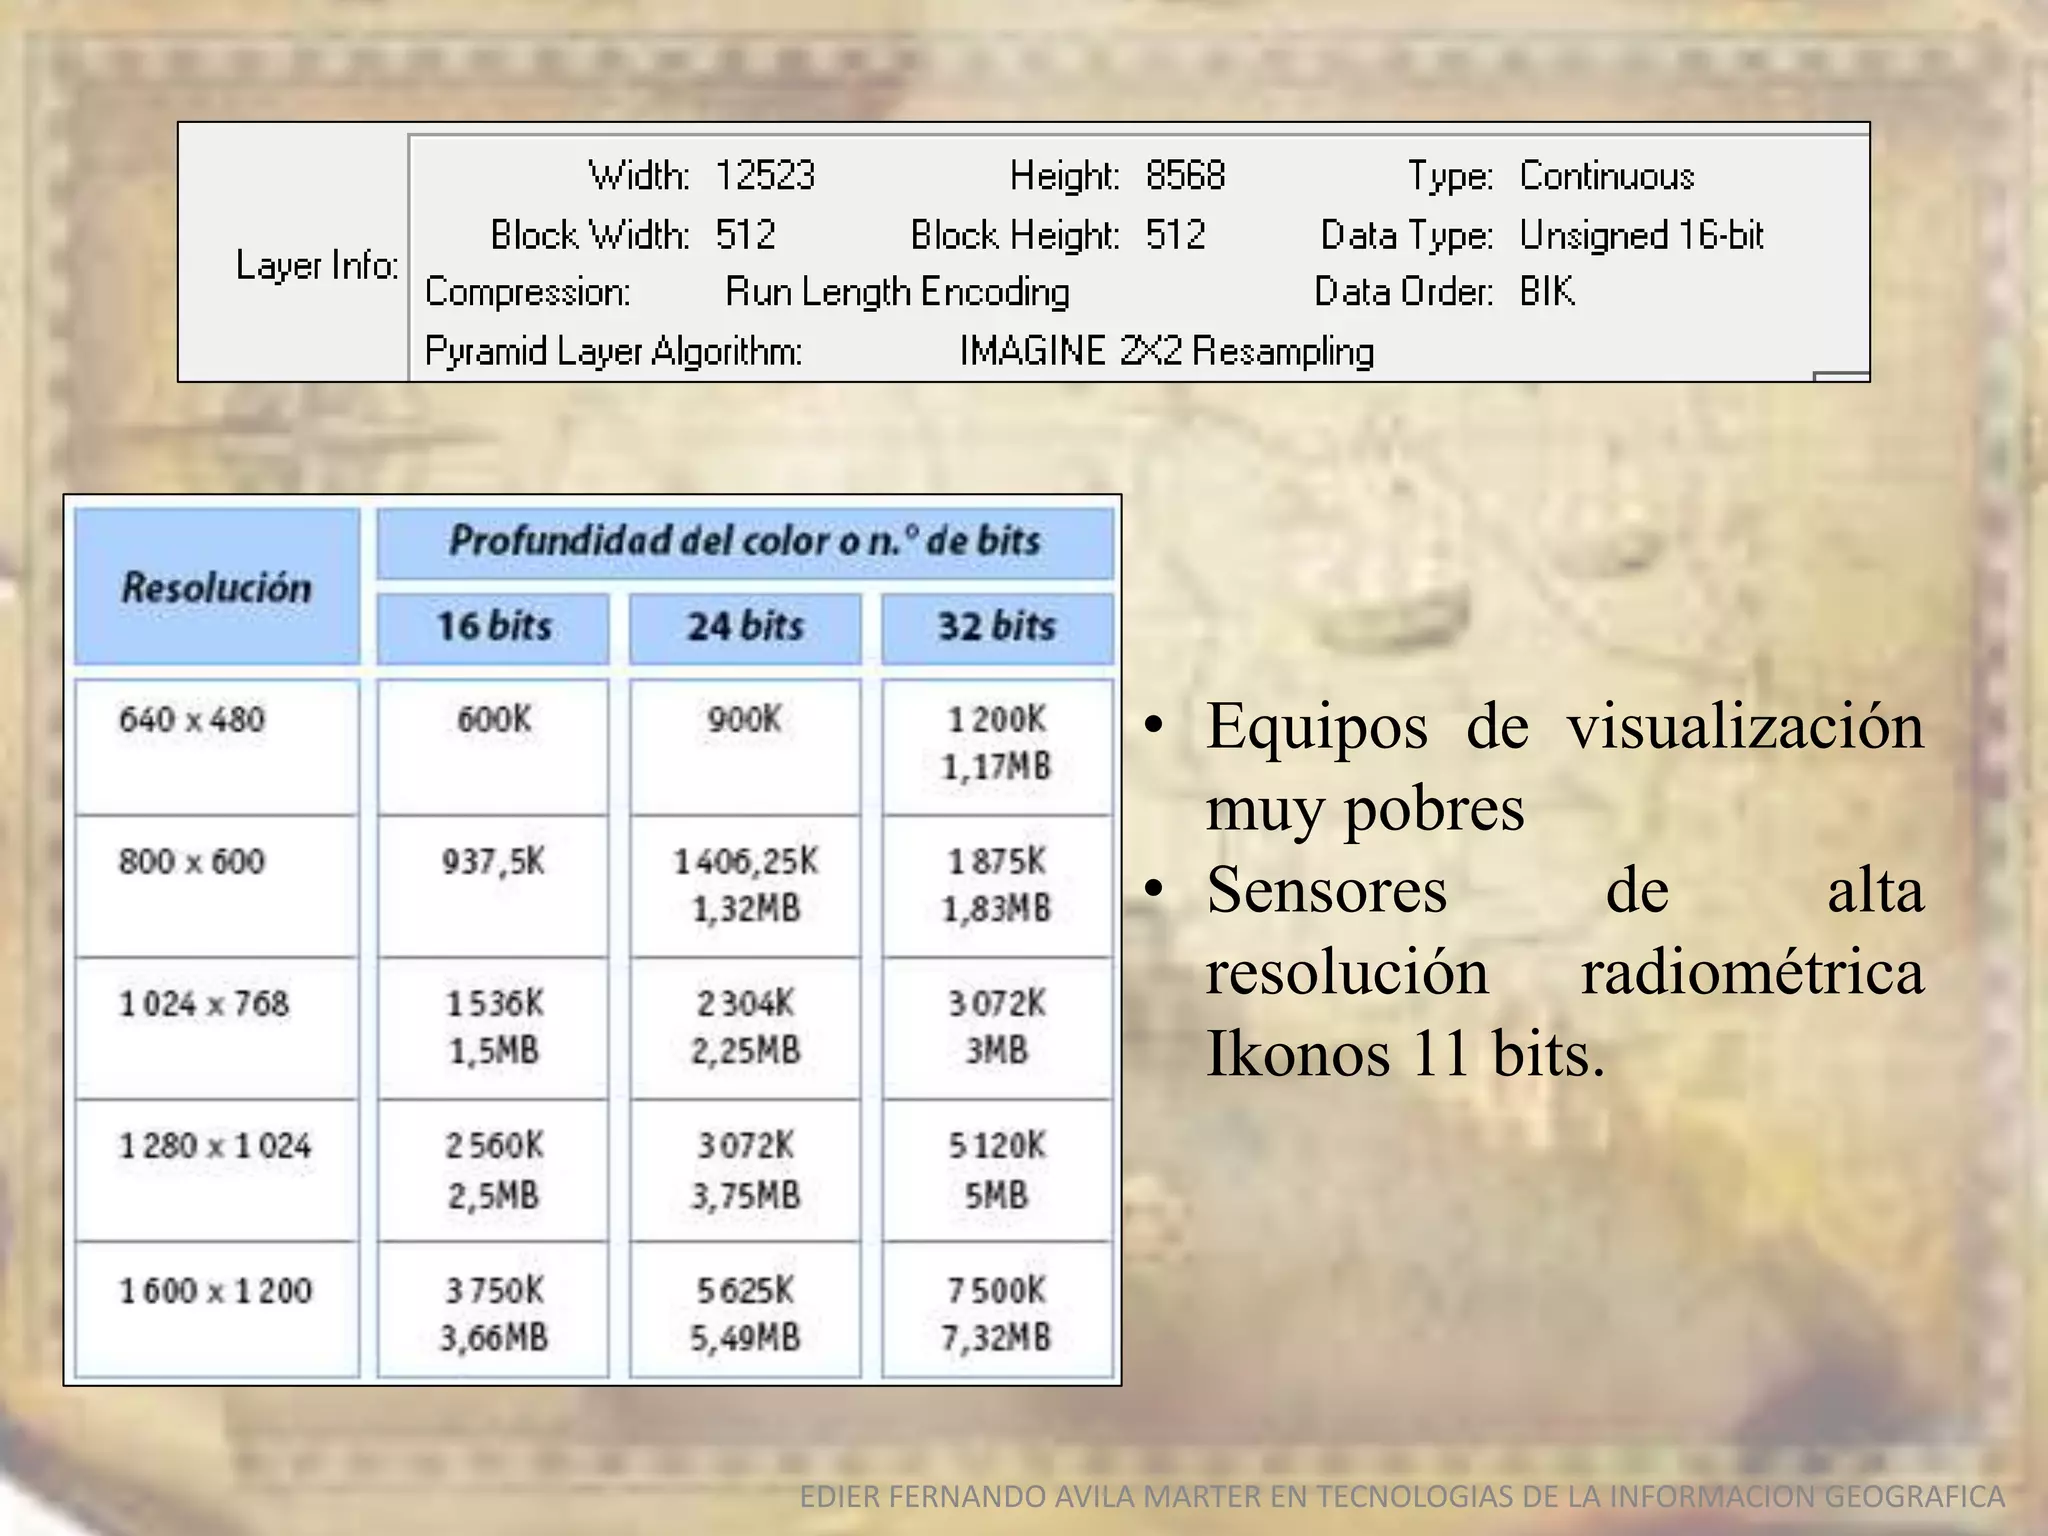This screenshot has height=1536, width=2048.
Task: Select the 5 625K 5,49MB cell
Action: tap(745, 1311)
